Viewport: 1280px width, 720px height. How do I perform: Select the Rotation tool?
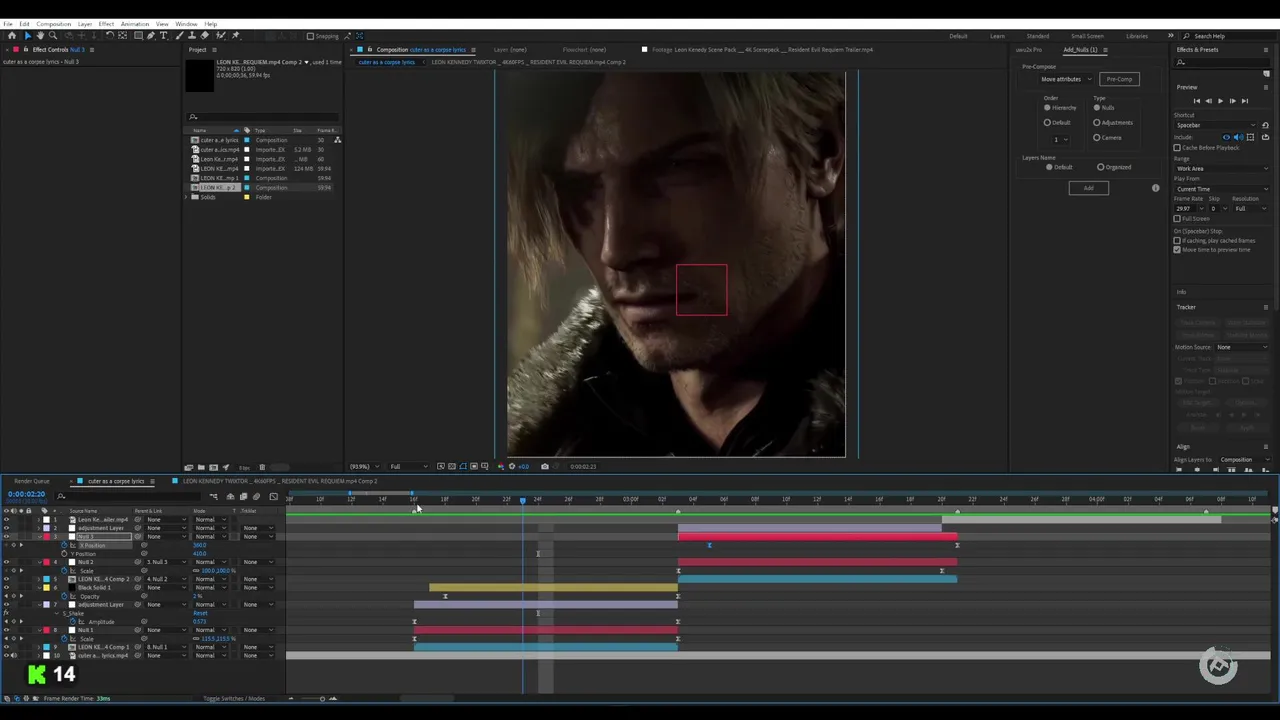click(x=110, y=36)
